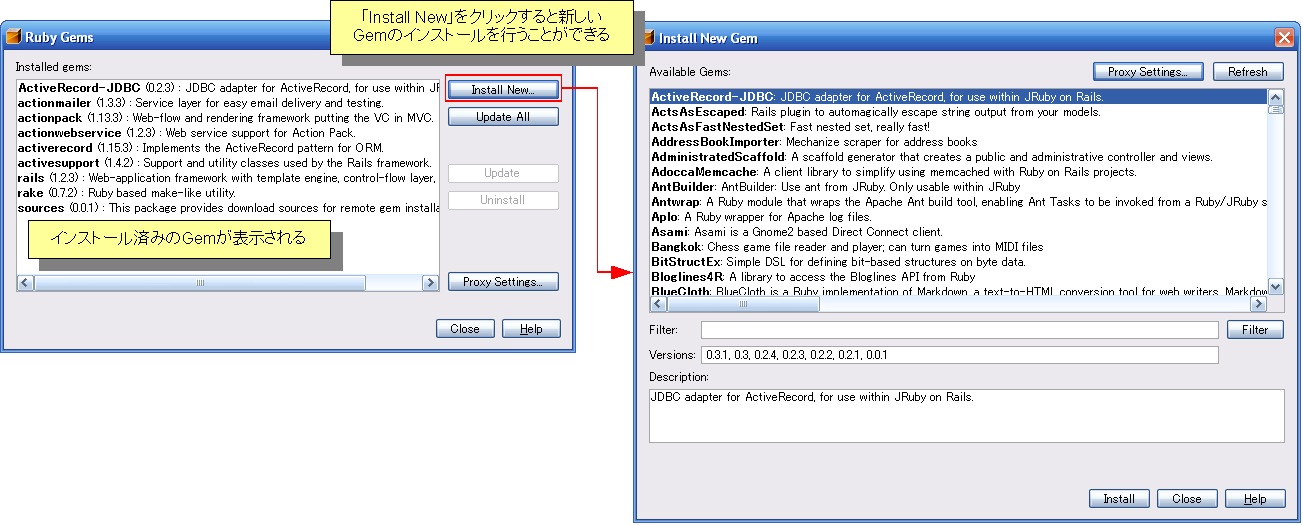Viewport: 1303px width, 525px height.
Task: Select ActsAsEscaped in available gems
Action: coord(958,112)
